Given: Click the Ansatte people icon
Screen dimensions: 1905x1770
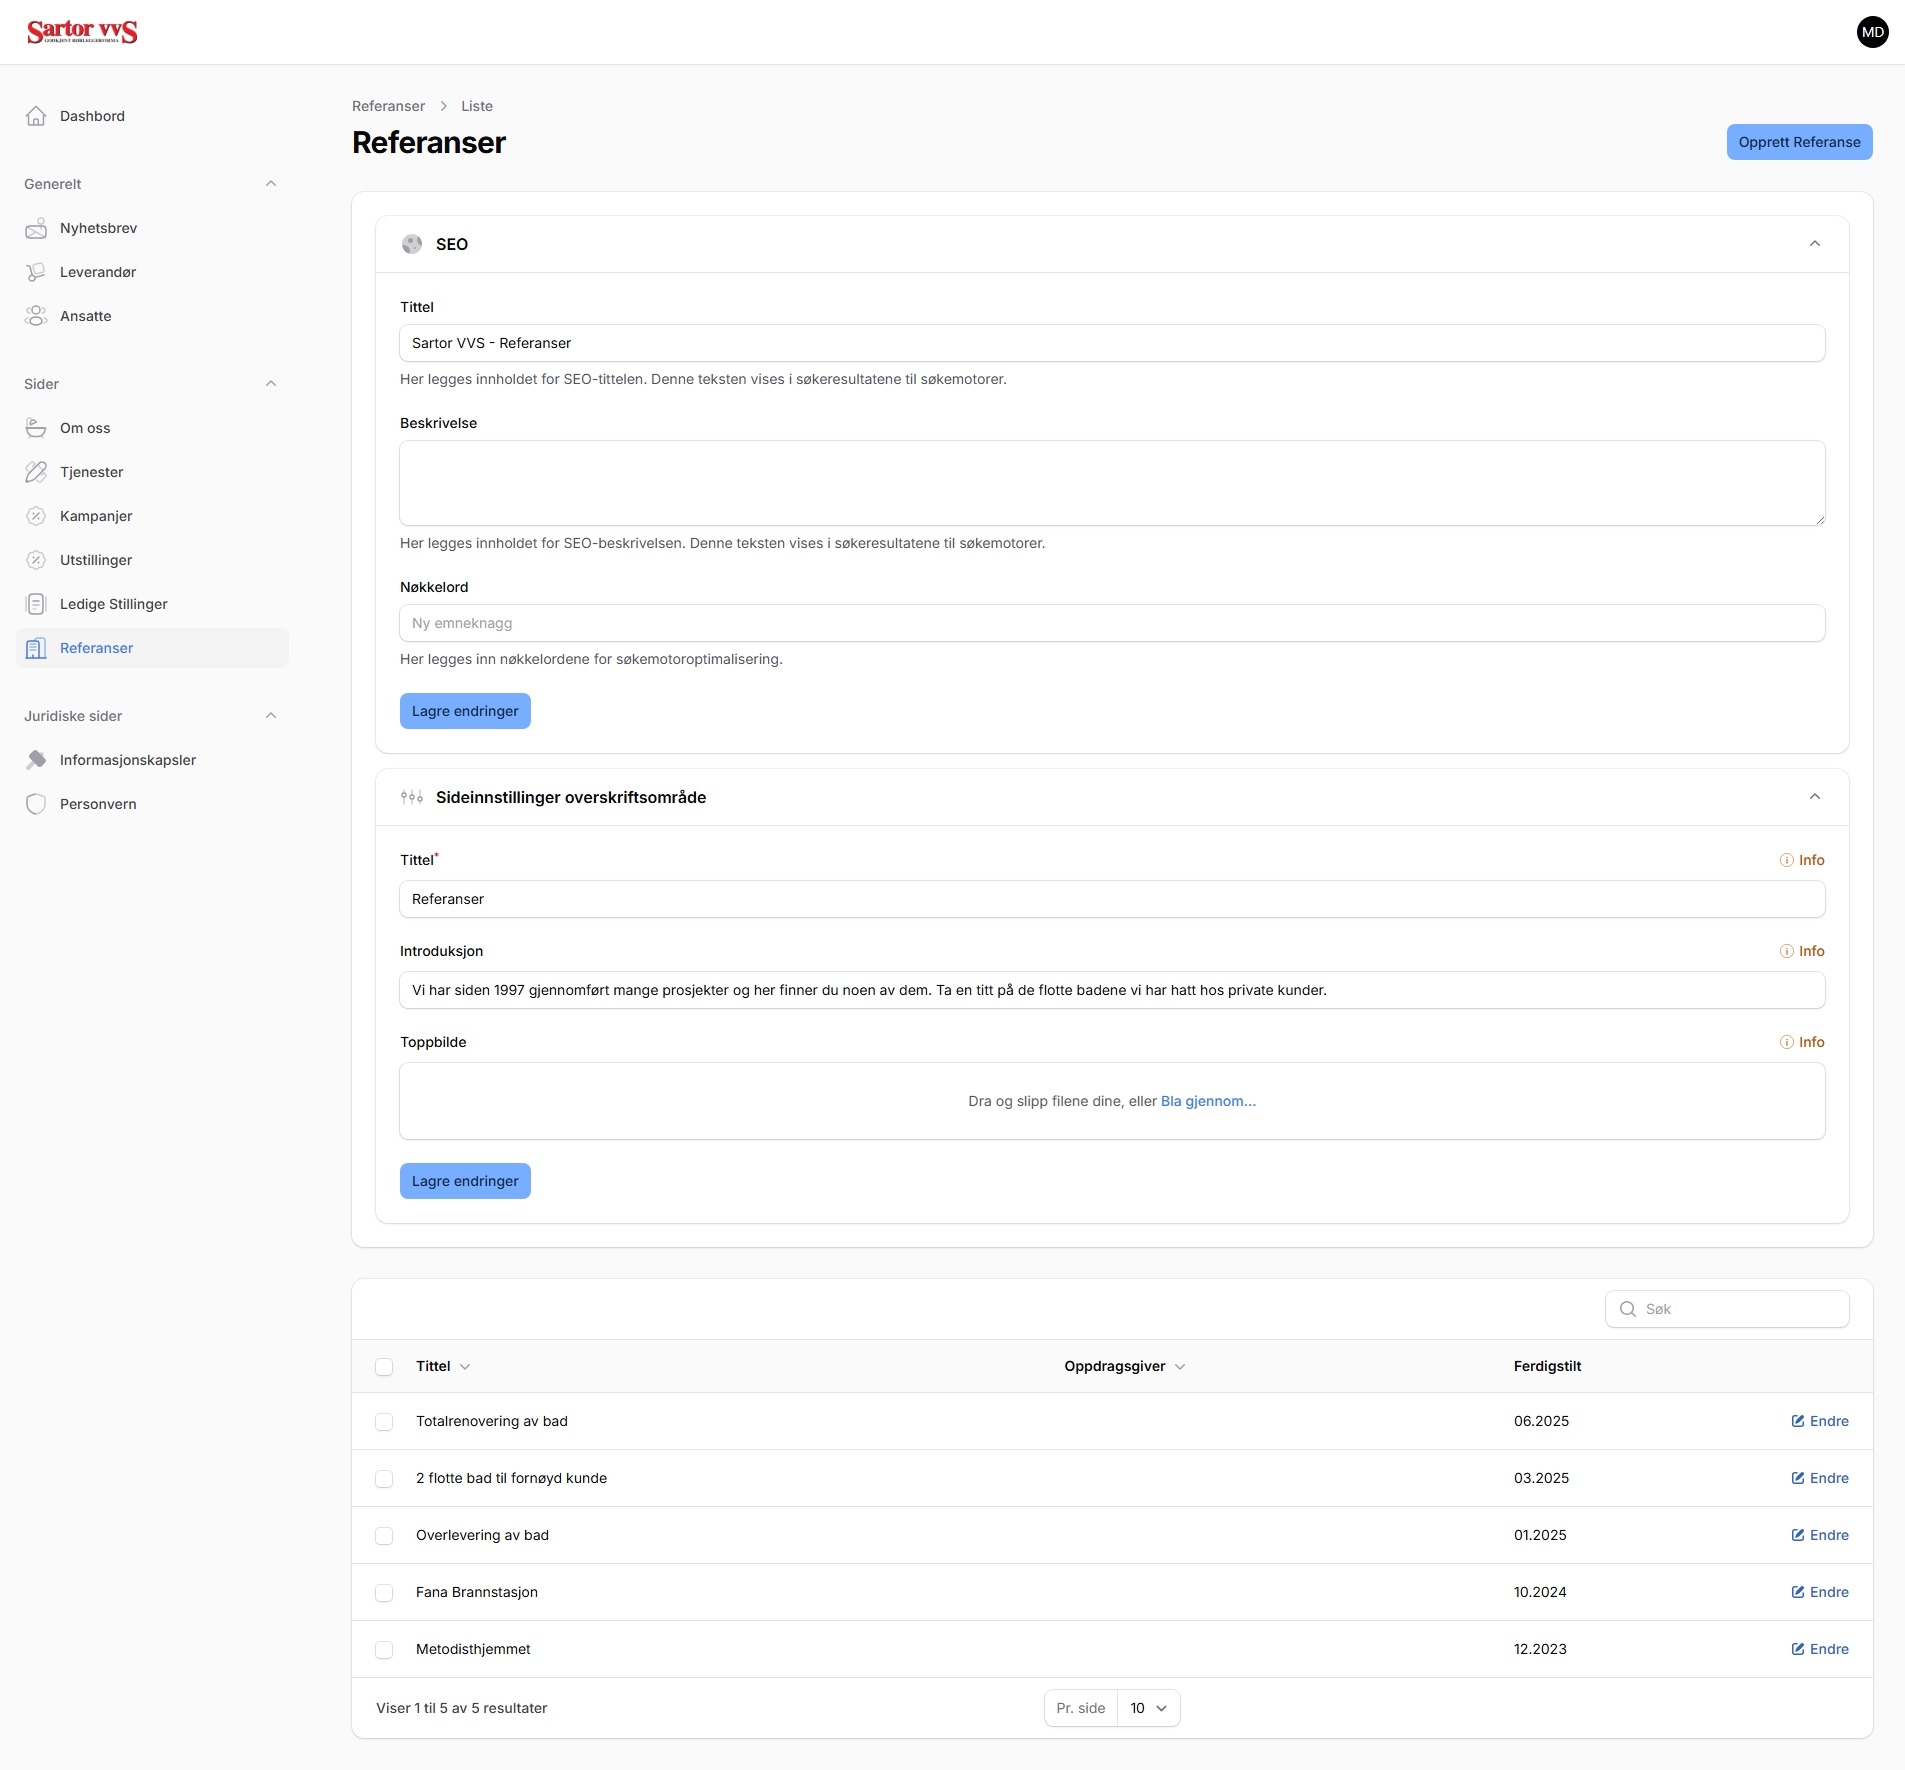Looking at the screenshot, I should click(36, 316).
